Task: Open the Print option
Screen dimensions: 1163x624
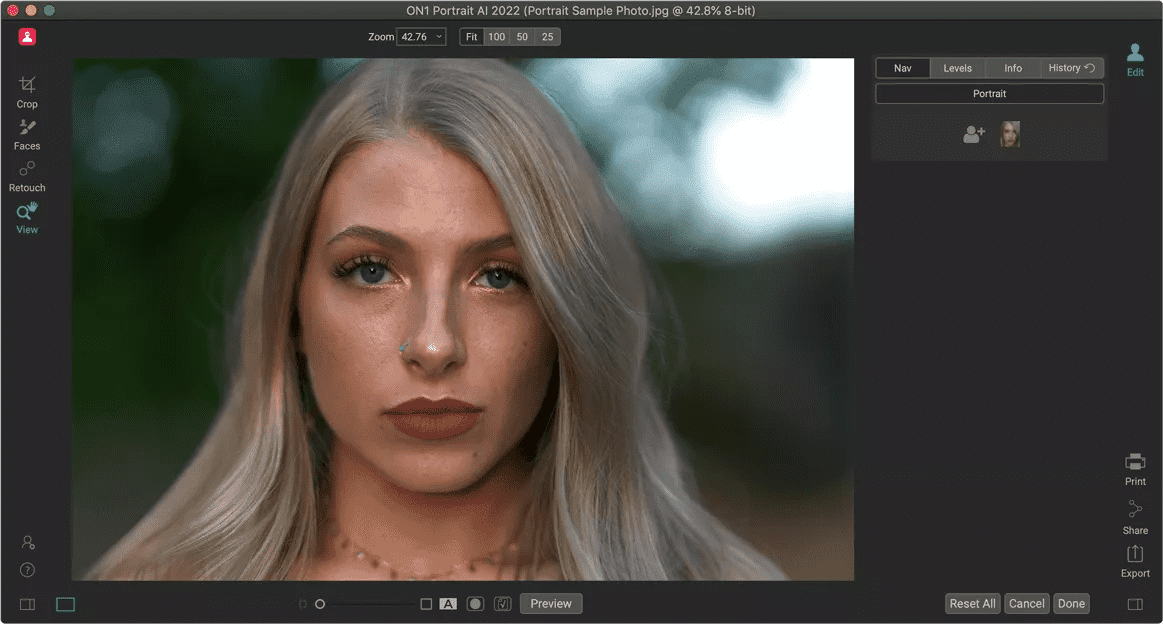Action: click(x=1135, y=468)
